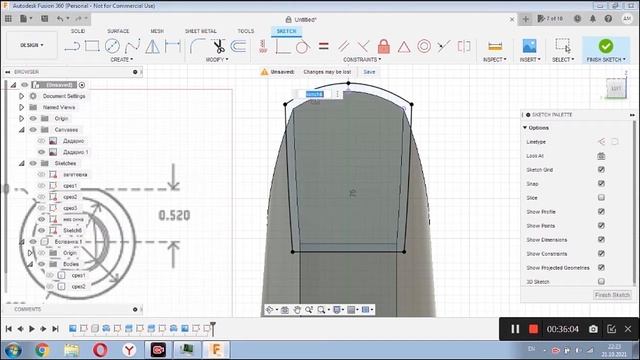Open the SELECT dropdown menu

[x=563, y=60]
